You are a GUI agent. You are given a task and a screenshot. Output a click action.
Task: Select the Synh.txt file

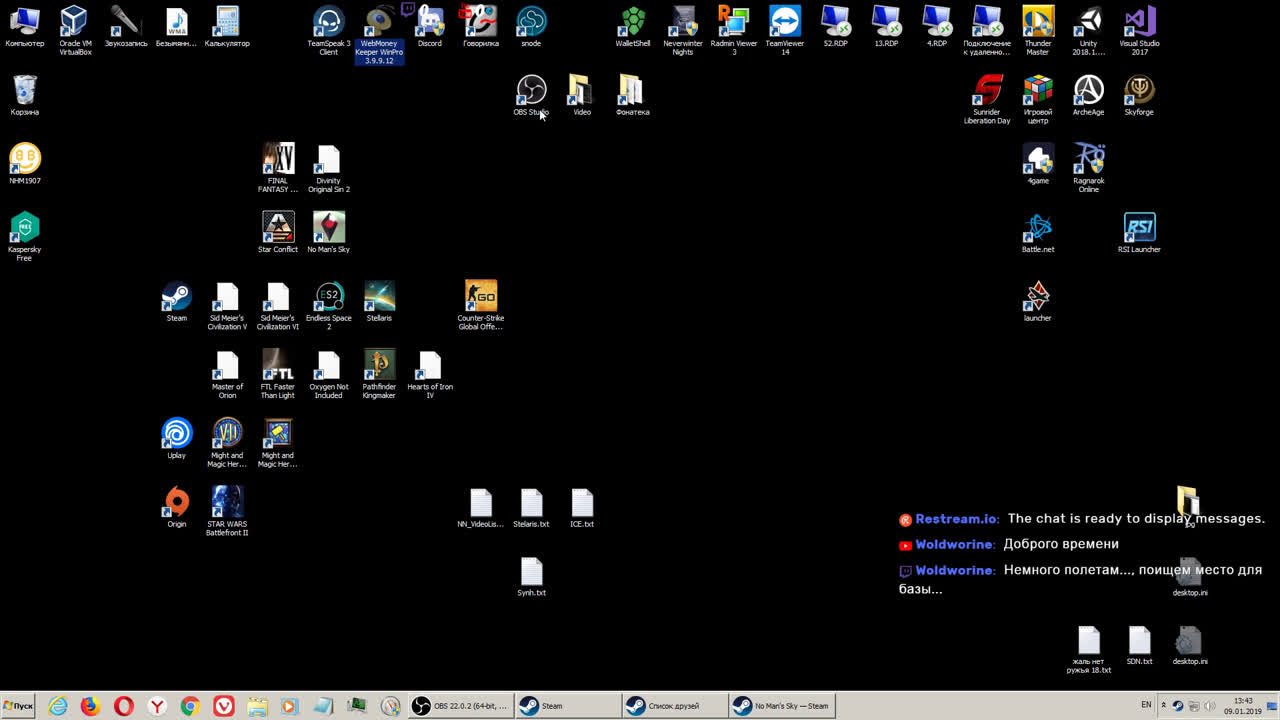[531, 572]
